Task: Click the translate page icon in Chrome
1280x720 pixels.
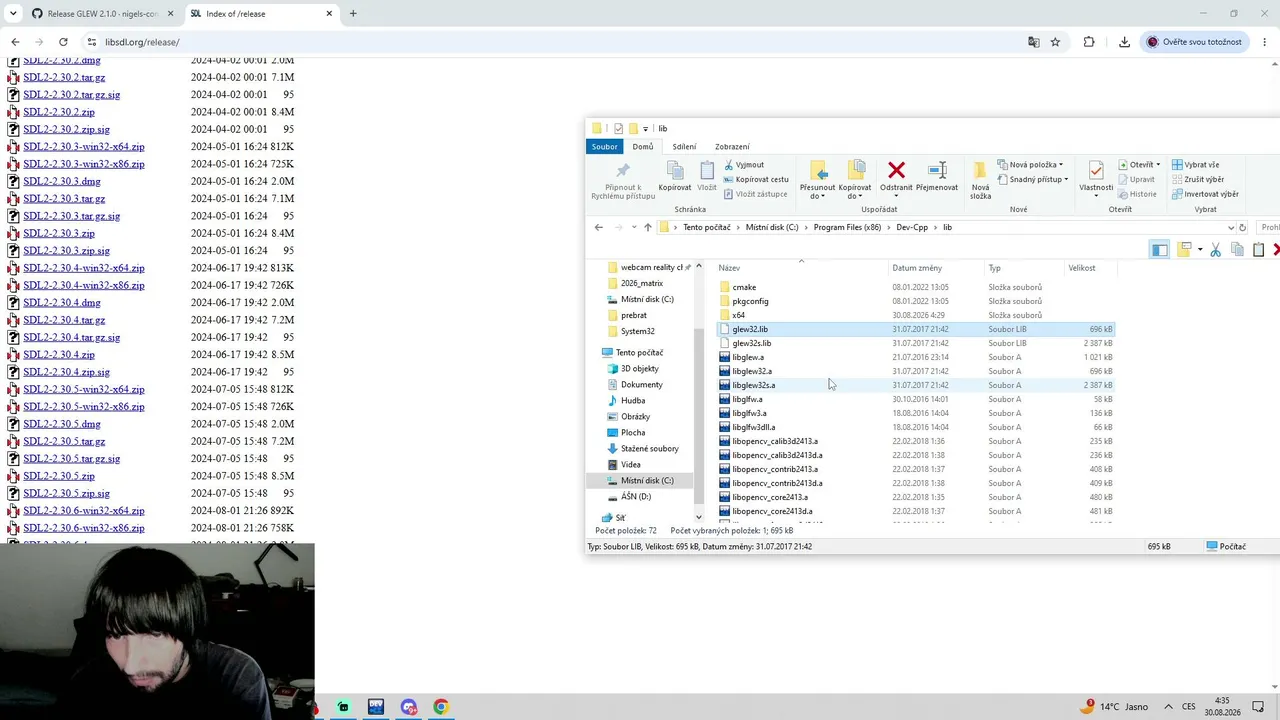Action: [1034, 42]
